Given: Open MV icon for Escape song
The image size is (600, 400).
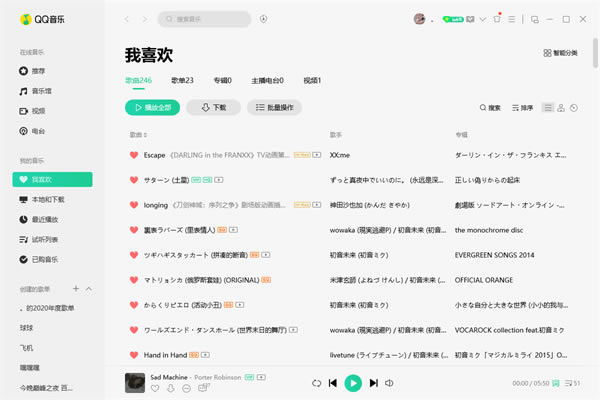Looking at the screenshot, I should click(x=317, y=155).
